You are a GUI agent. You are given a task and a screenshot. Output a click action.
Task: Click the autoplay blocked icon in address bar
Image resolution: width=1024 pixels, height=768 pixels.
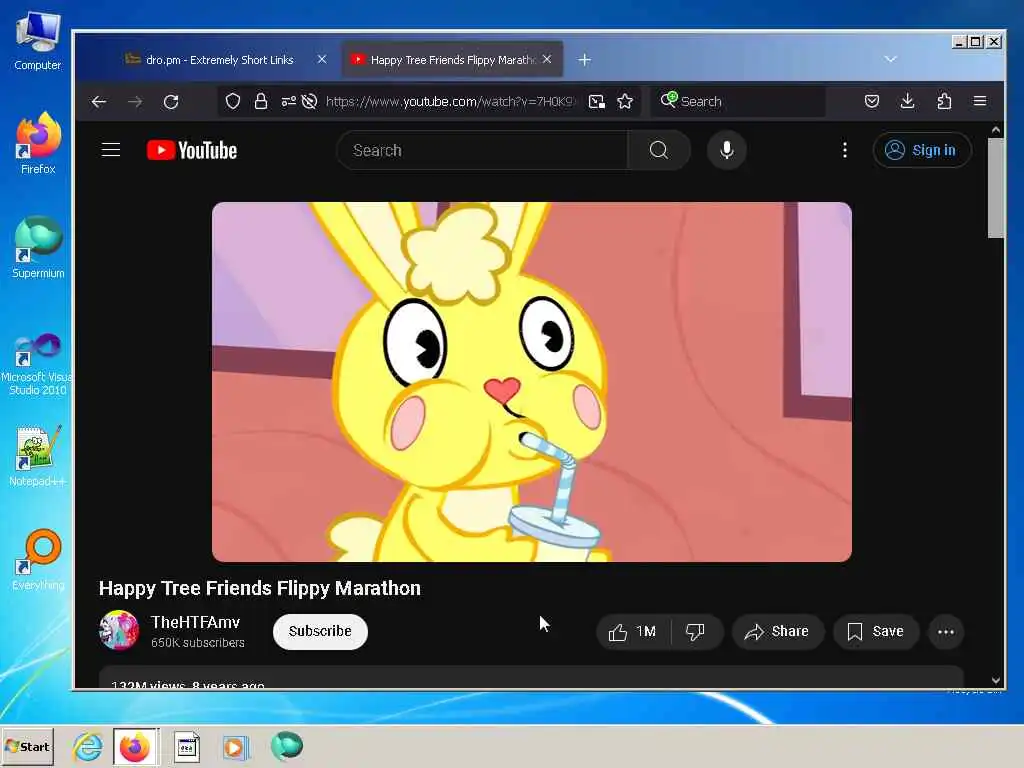click(x=310, y=101)
